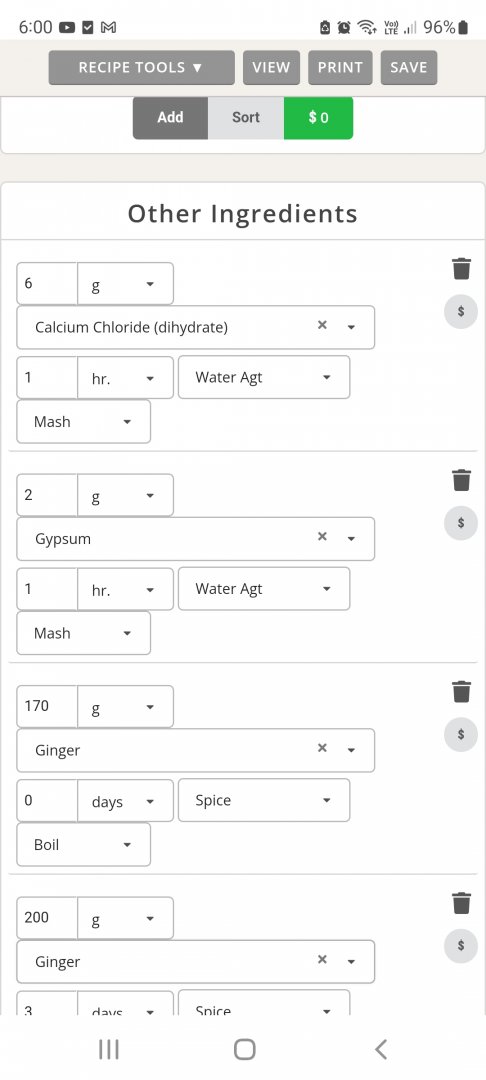The image size is (486, 1080).
Task: Edit the 170 amount field for Ginger
Action: 47,706
